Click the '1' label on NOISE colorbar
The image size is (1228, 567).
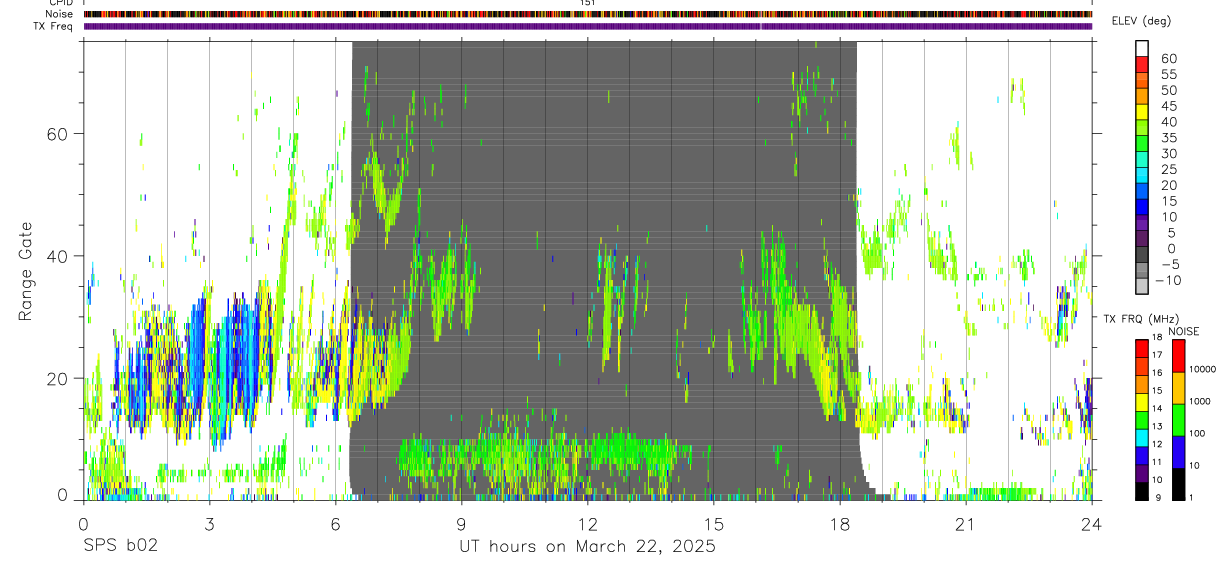tap(1192, 497)
